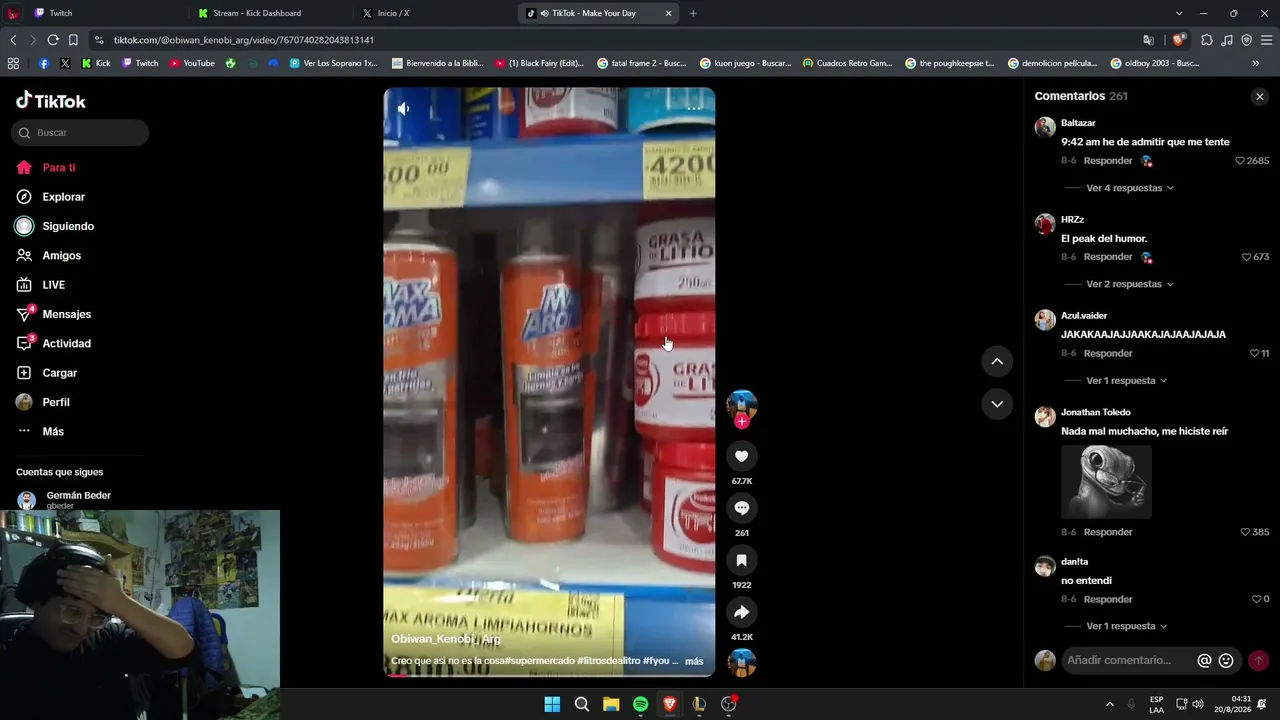Like Baltazar's comment
1280x720 pixels.
[1240, 161]
